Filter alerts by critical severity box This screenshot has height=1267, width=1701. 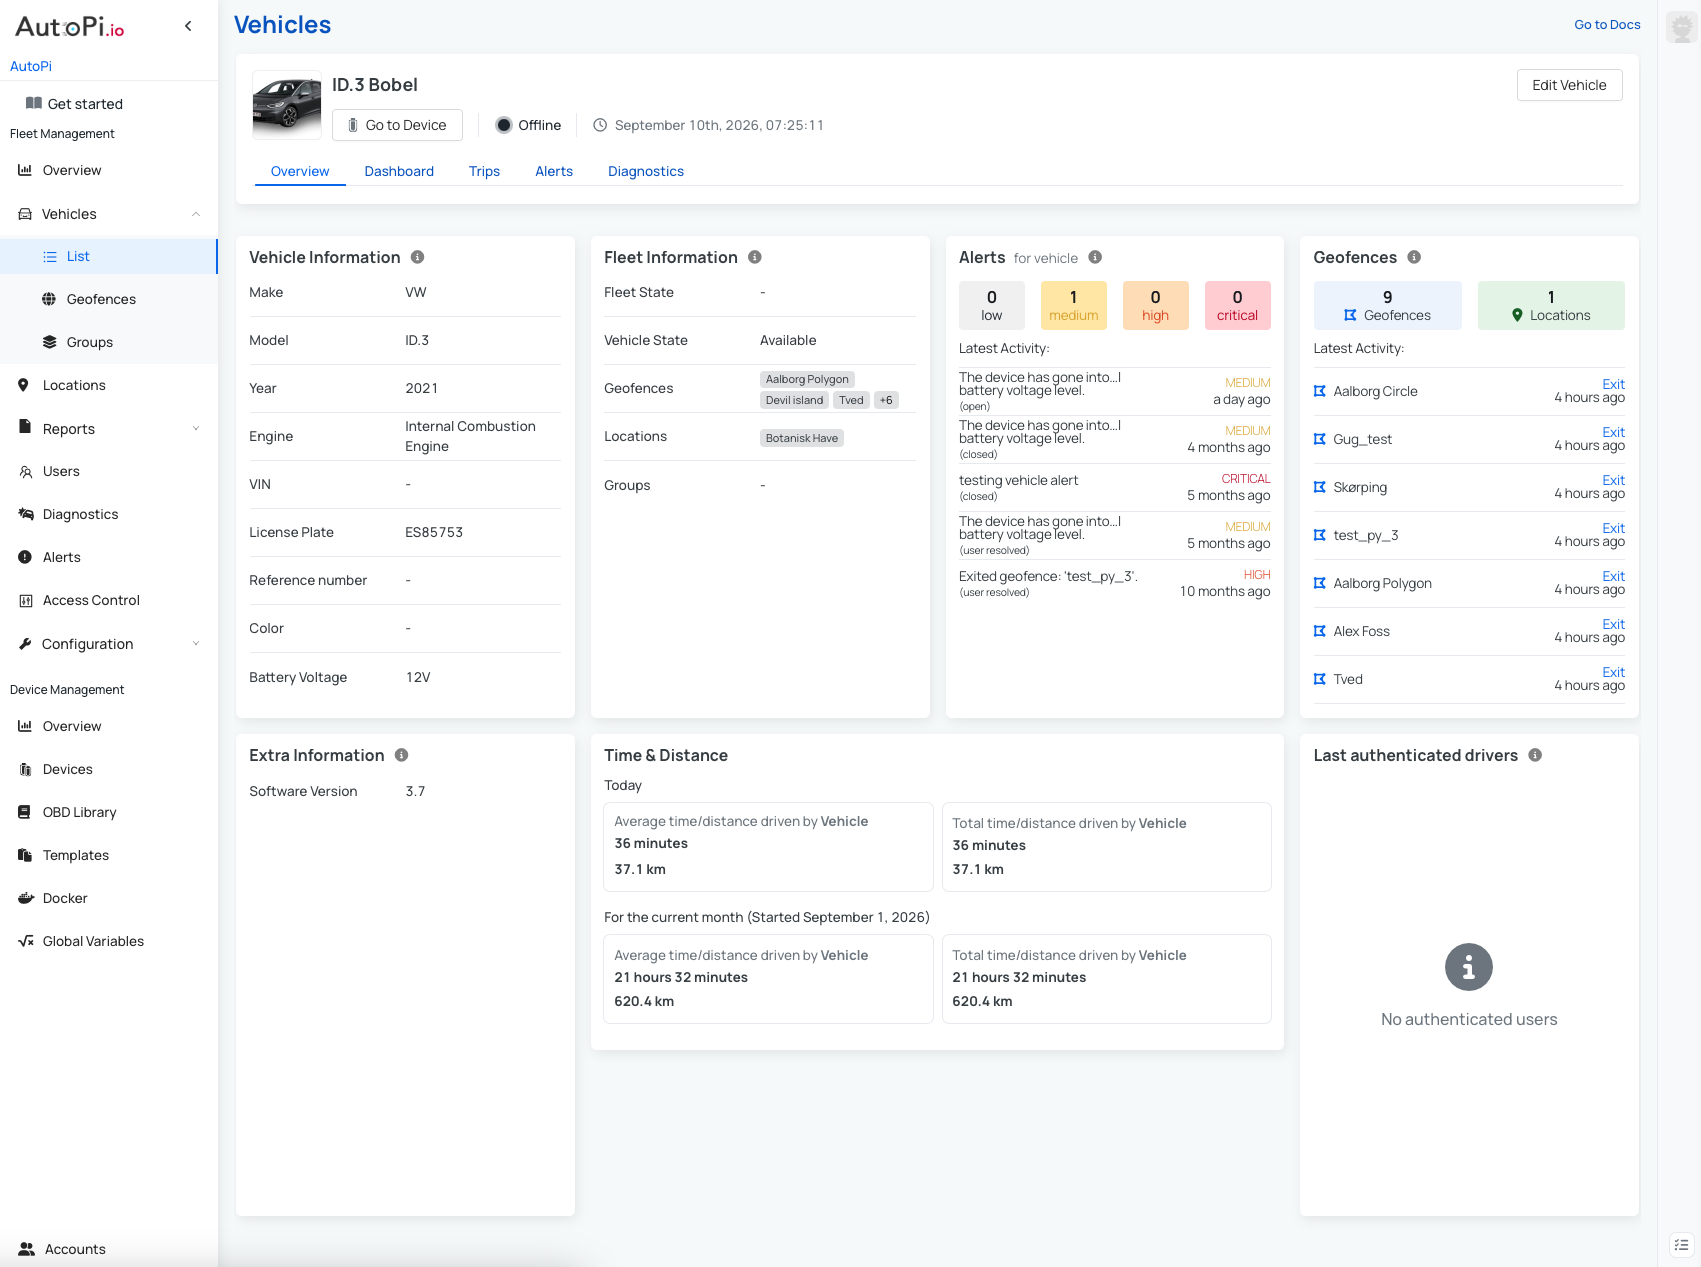point(1237,305)
